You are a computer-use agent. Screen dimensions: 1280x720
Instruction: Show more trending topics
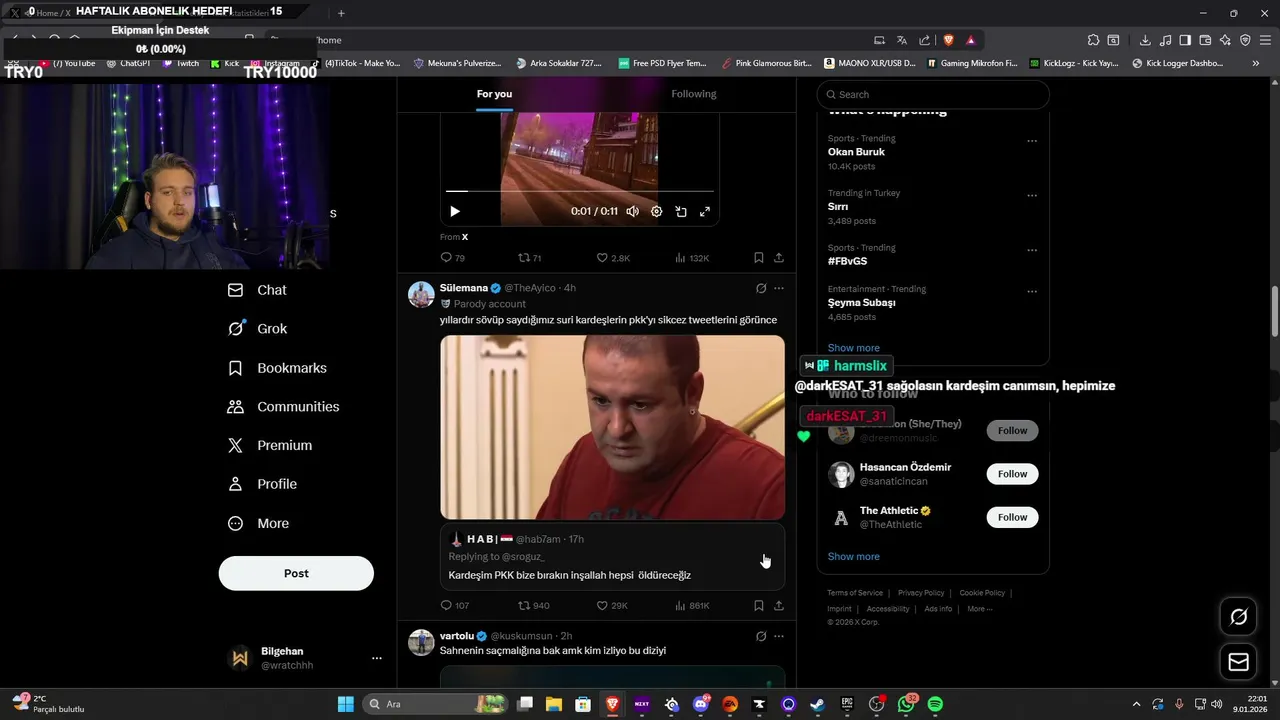pos(853,348)
